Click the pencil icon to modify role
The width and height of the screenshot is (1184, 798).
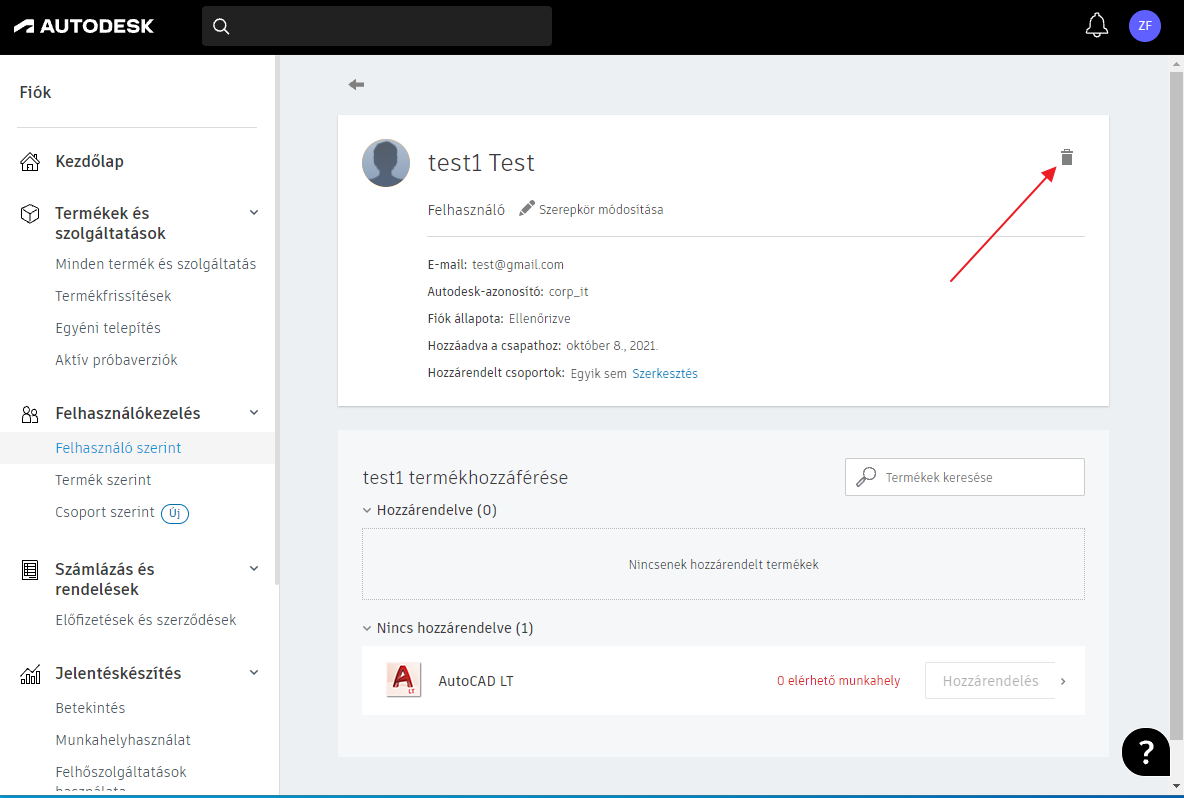tap(527, 209)
